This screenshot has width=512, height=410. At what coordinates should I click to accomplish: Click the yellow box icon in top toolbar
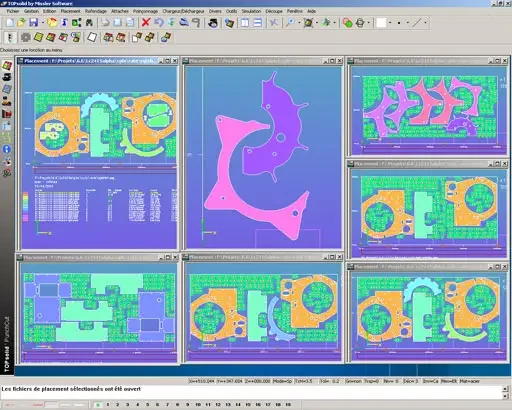[x=52, y=23]
